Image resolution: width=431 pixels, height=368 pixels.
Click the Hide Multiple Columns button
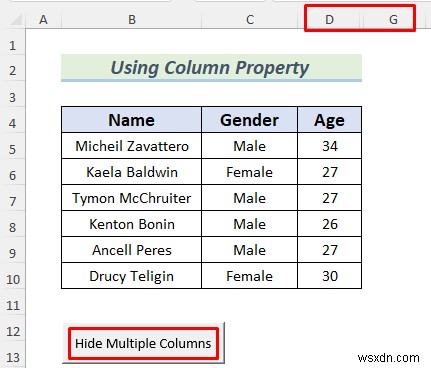tap(143, 343)
